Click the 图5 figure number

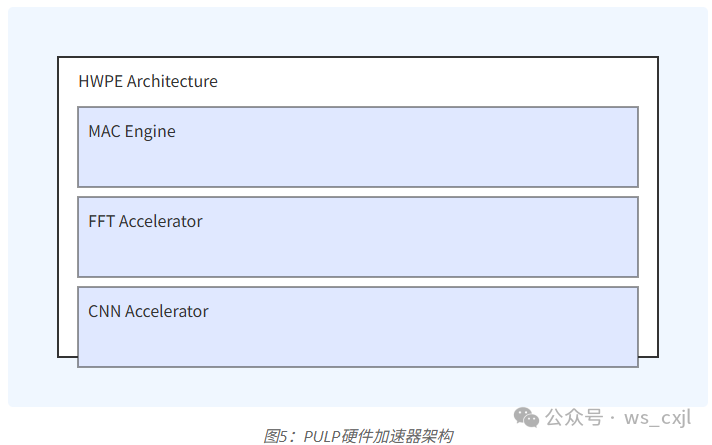tap(278, 436)
